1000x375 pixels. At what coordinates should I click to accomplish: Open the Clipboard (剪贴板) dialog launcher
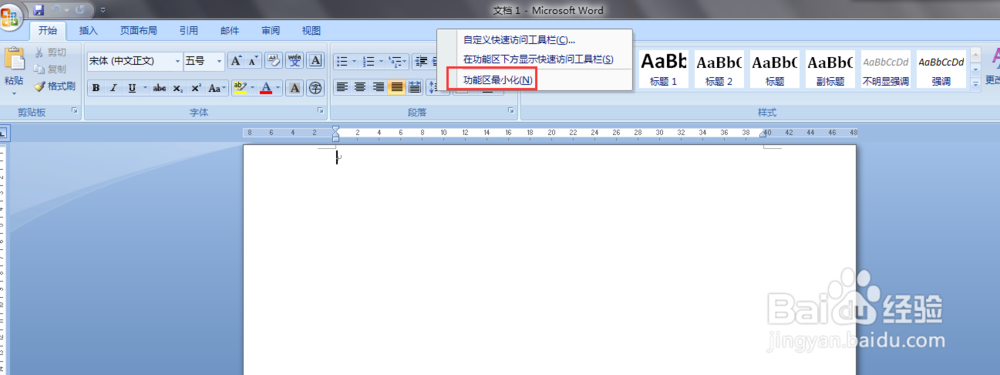click(74, 111)
